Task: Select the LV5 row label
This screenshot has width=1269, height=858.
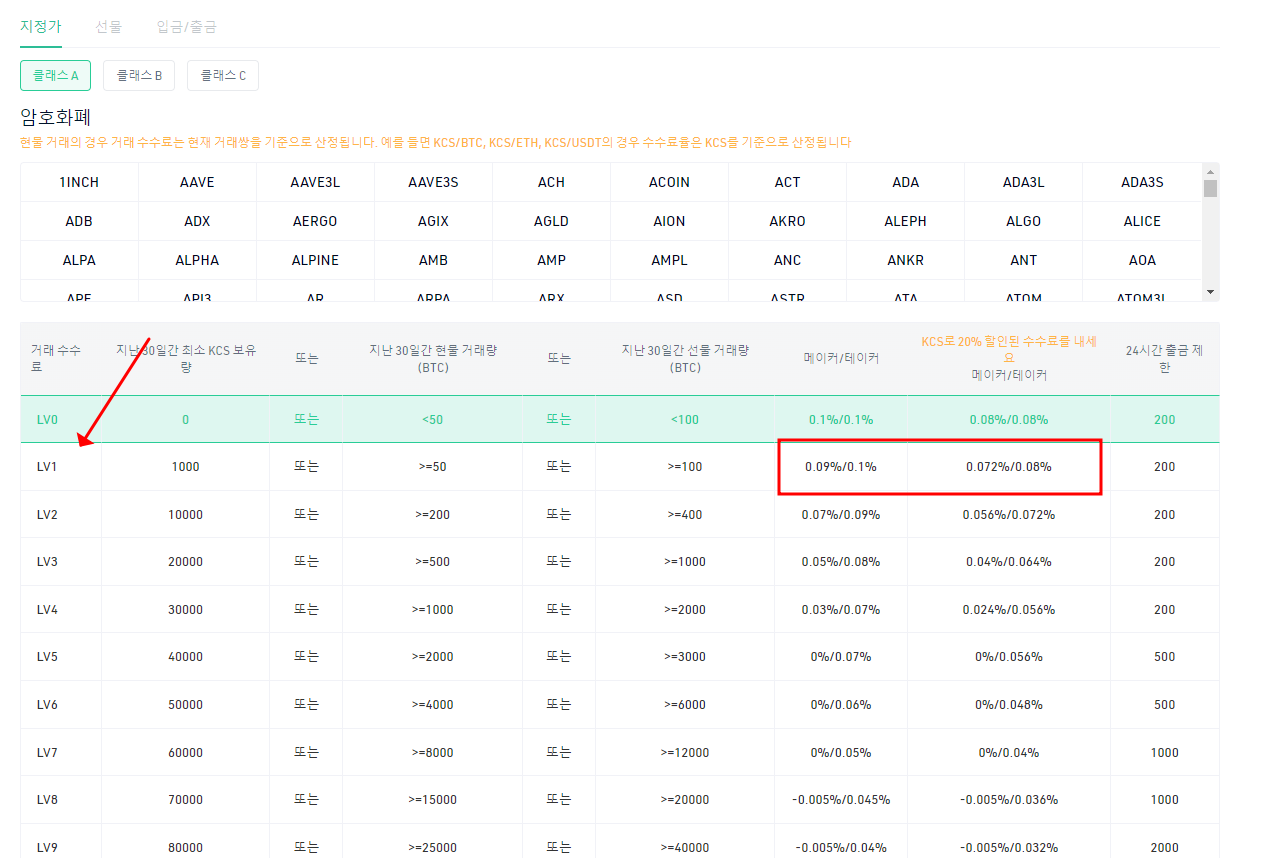Action: coord(47,657)
